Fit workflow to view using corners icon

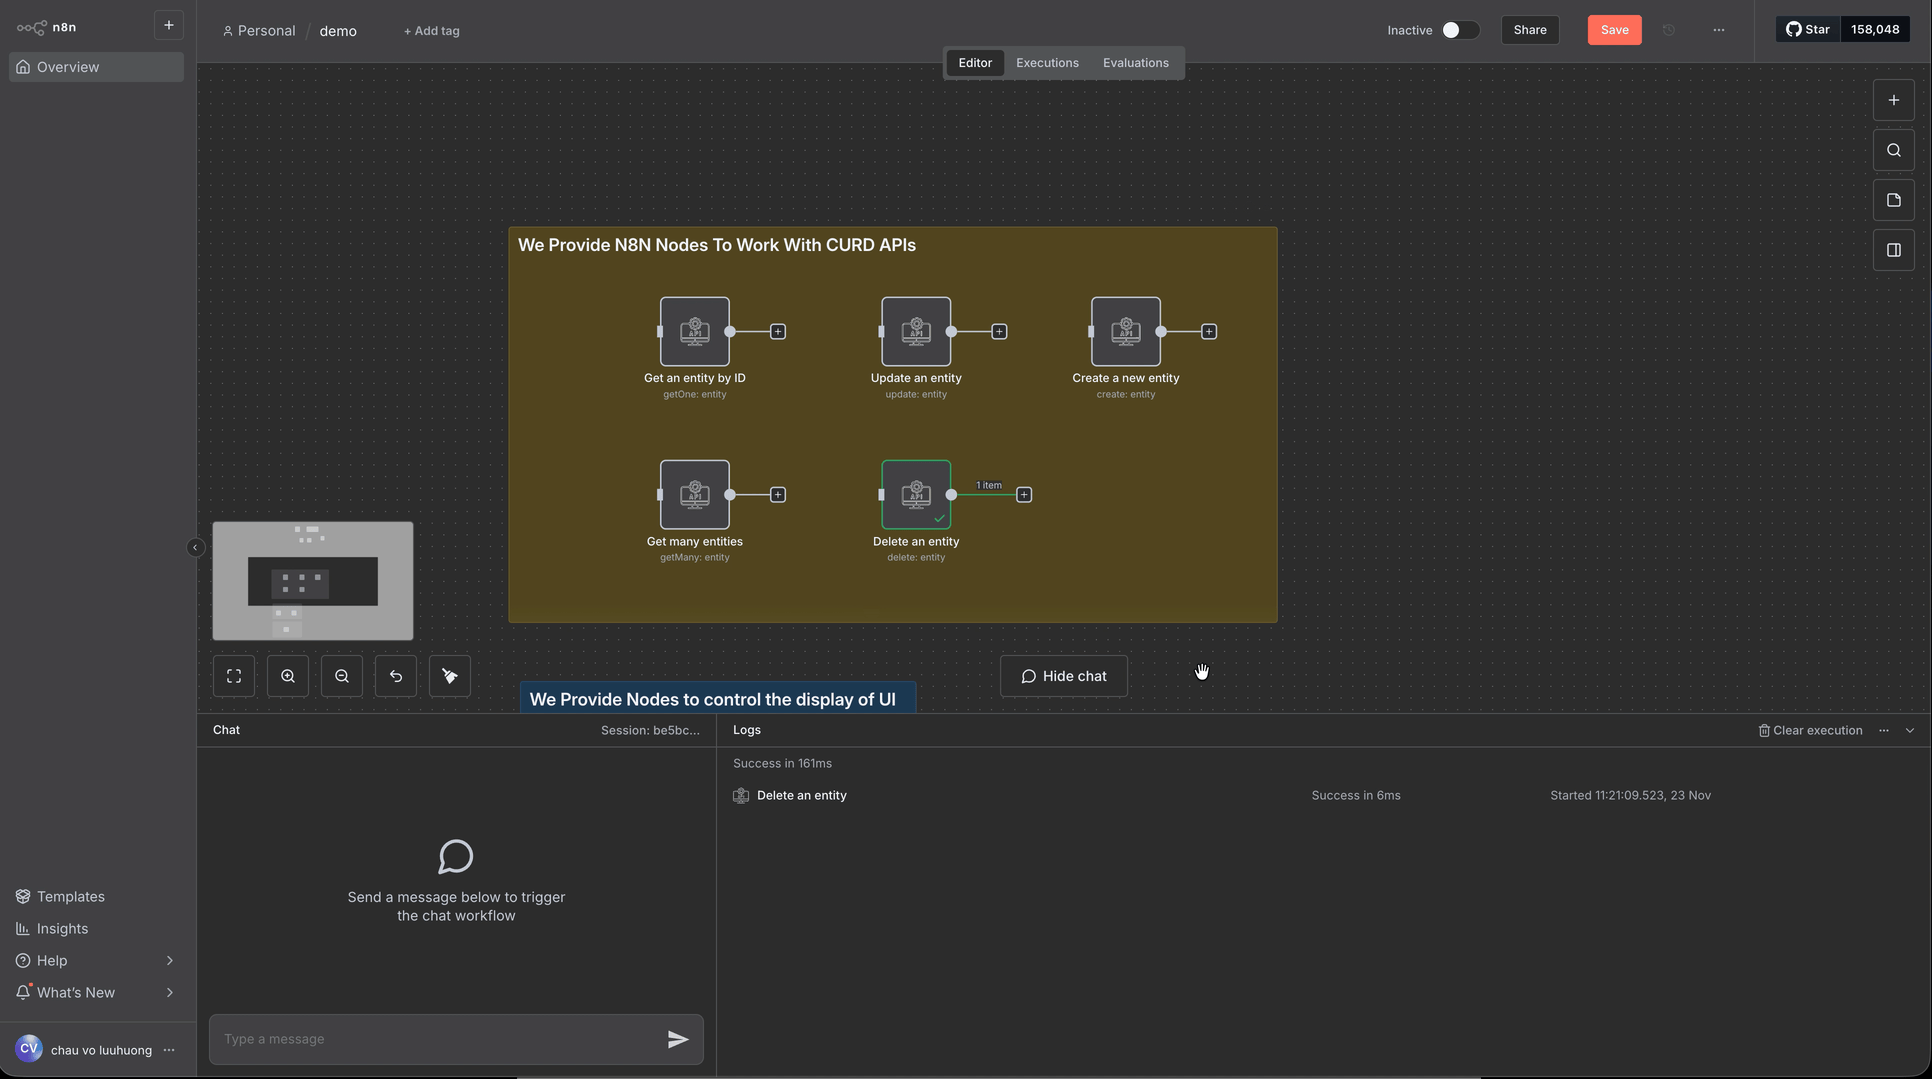233,675
